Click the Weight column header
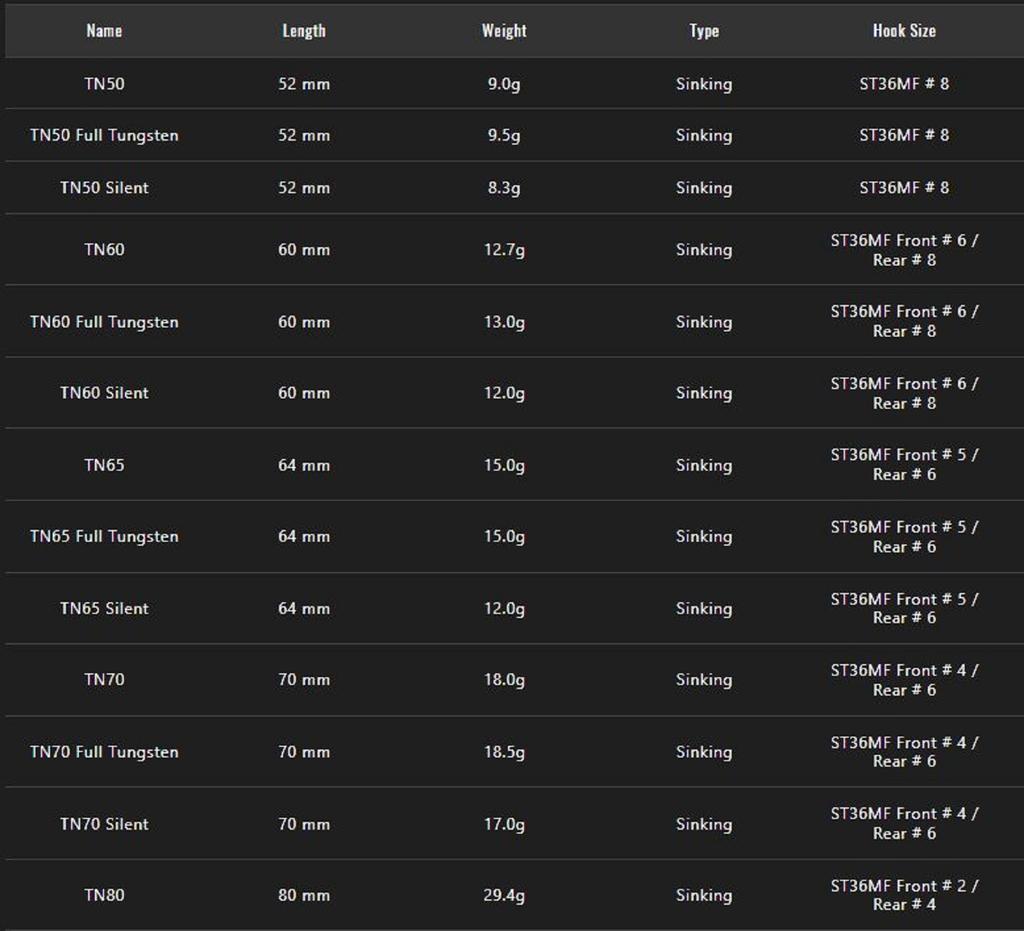This screenshot has width=1024, height=931. point(504,31)
